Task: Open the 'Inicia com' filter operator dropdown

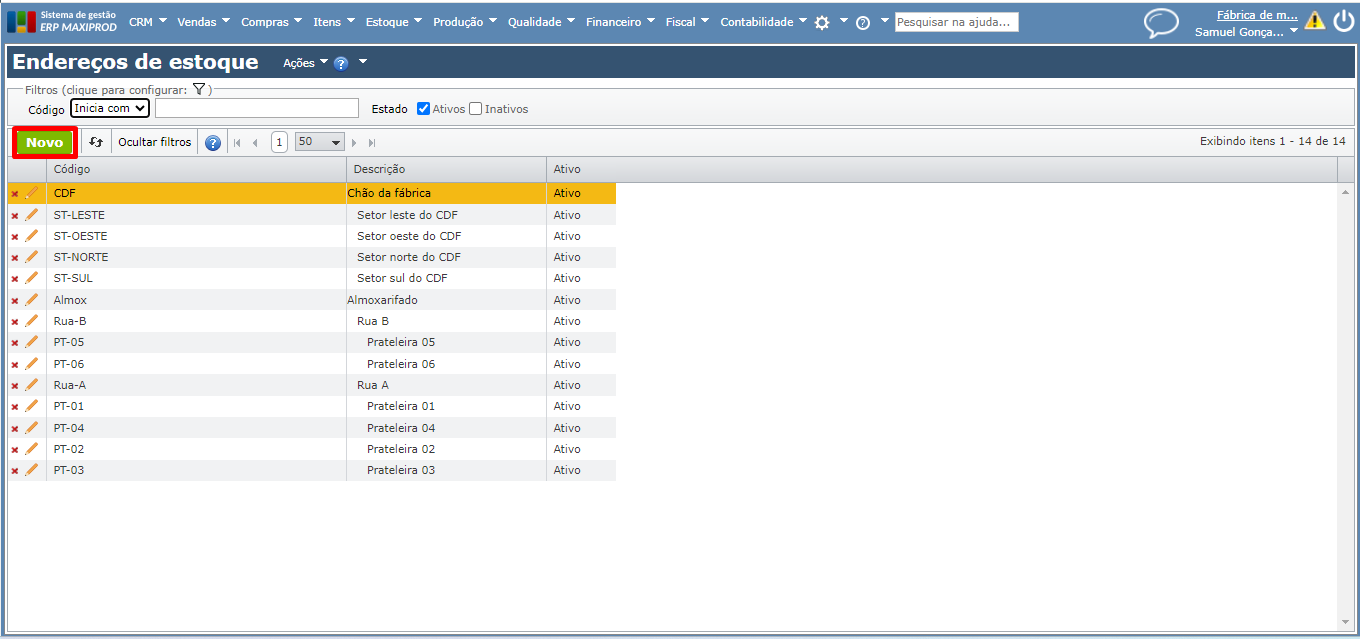Action: pos(110,108)
